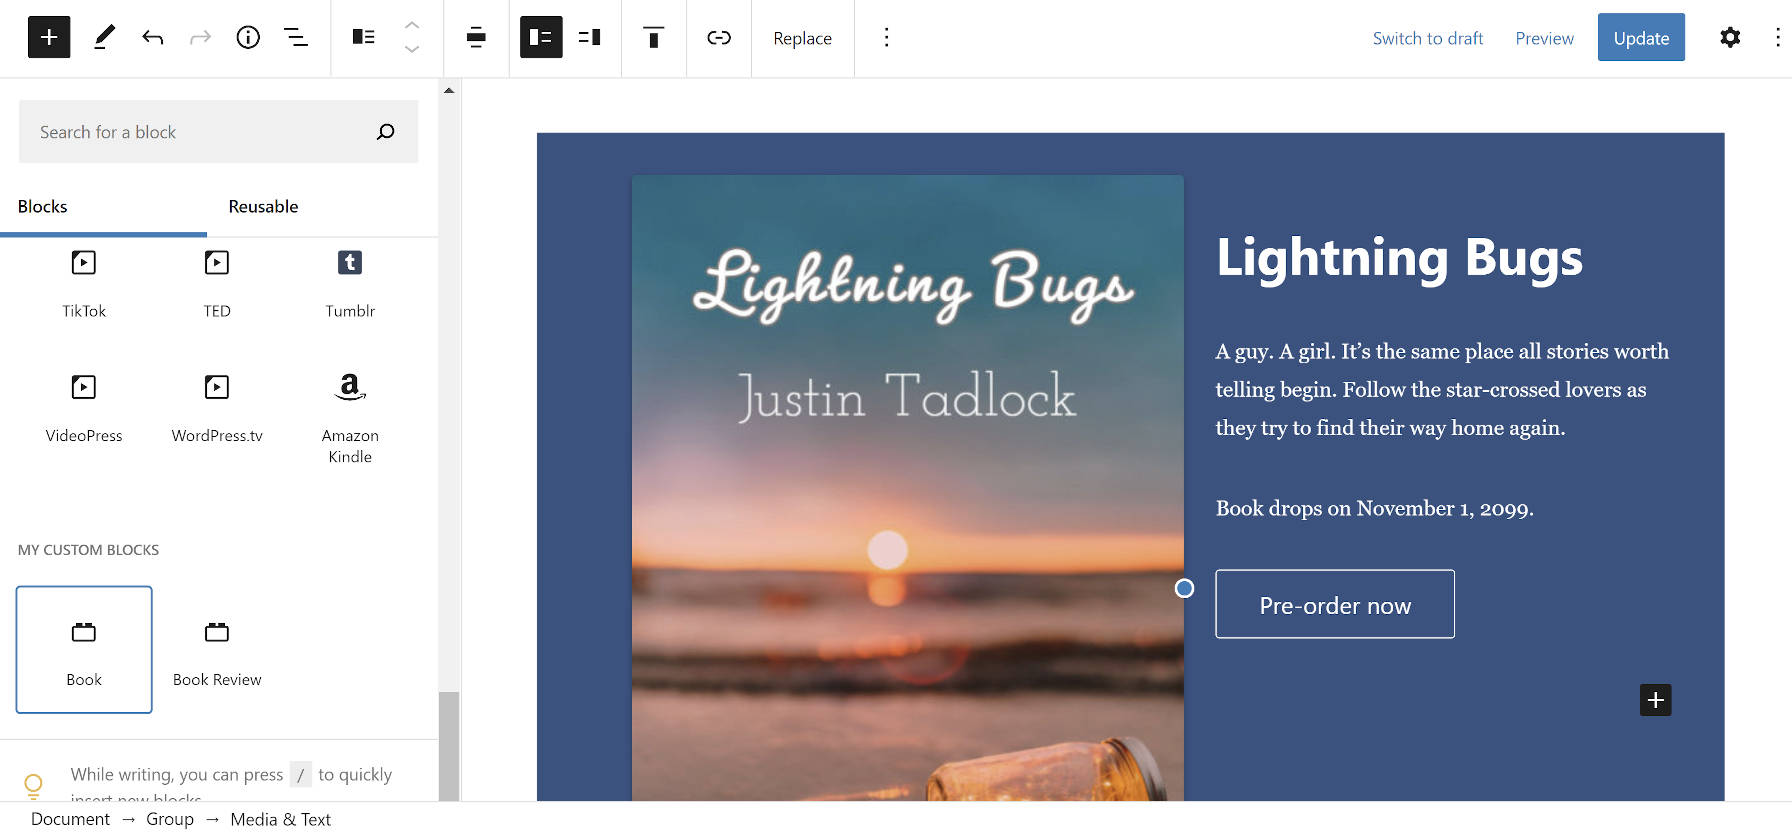Click the Switch to draft link
Screen dimensions: 1792x832
coord(1427,38)
